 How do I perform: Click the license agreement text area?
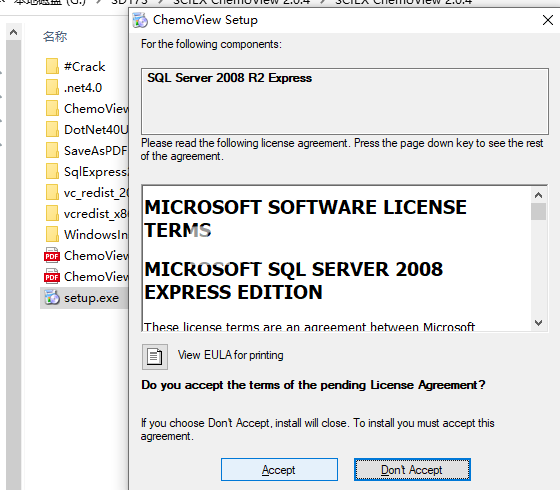[x=336, y=259]
